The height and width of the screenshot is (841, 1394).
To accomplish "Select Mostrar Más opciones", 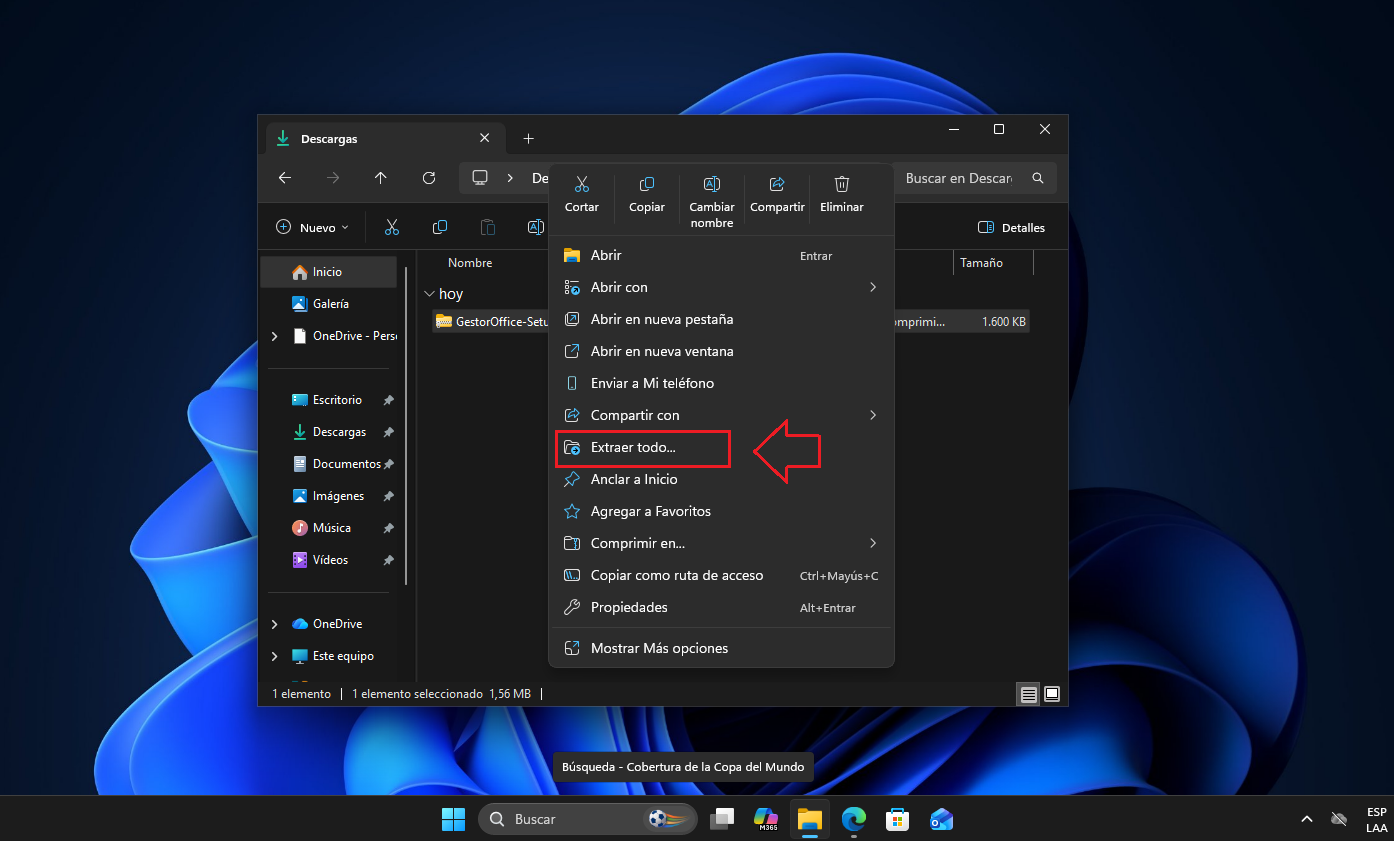I will coord(721,648).
